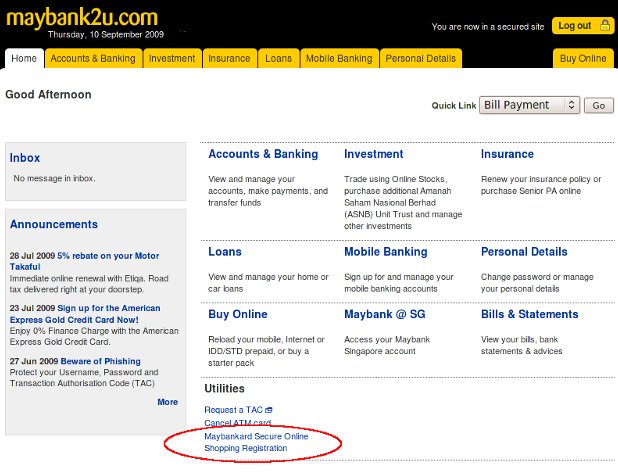Image resolution: width=618 pixels, height=472 pixels.
Task: Click the date 'Thursday, 10 September 2009'
Action: pyautogui.click(x=106, y=35)
